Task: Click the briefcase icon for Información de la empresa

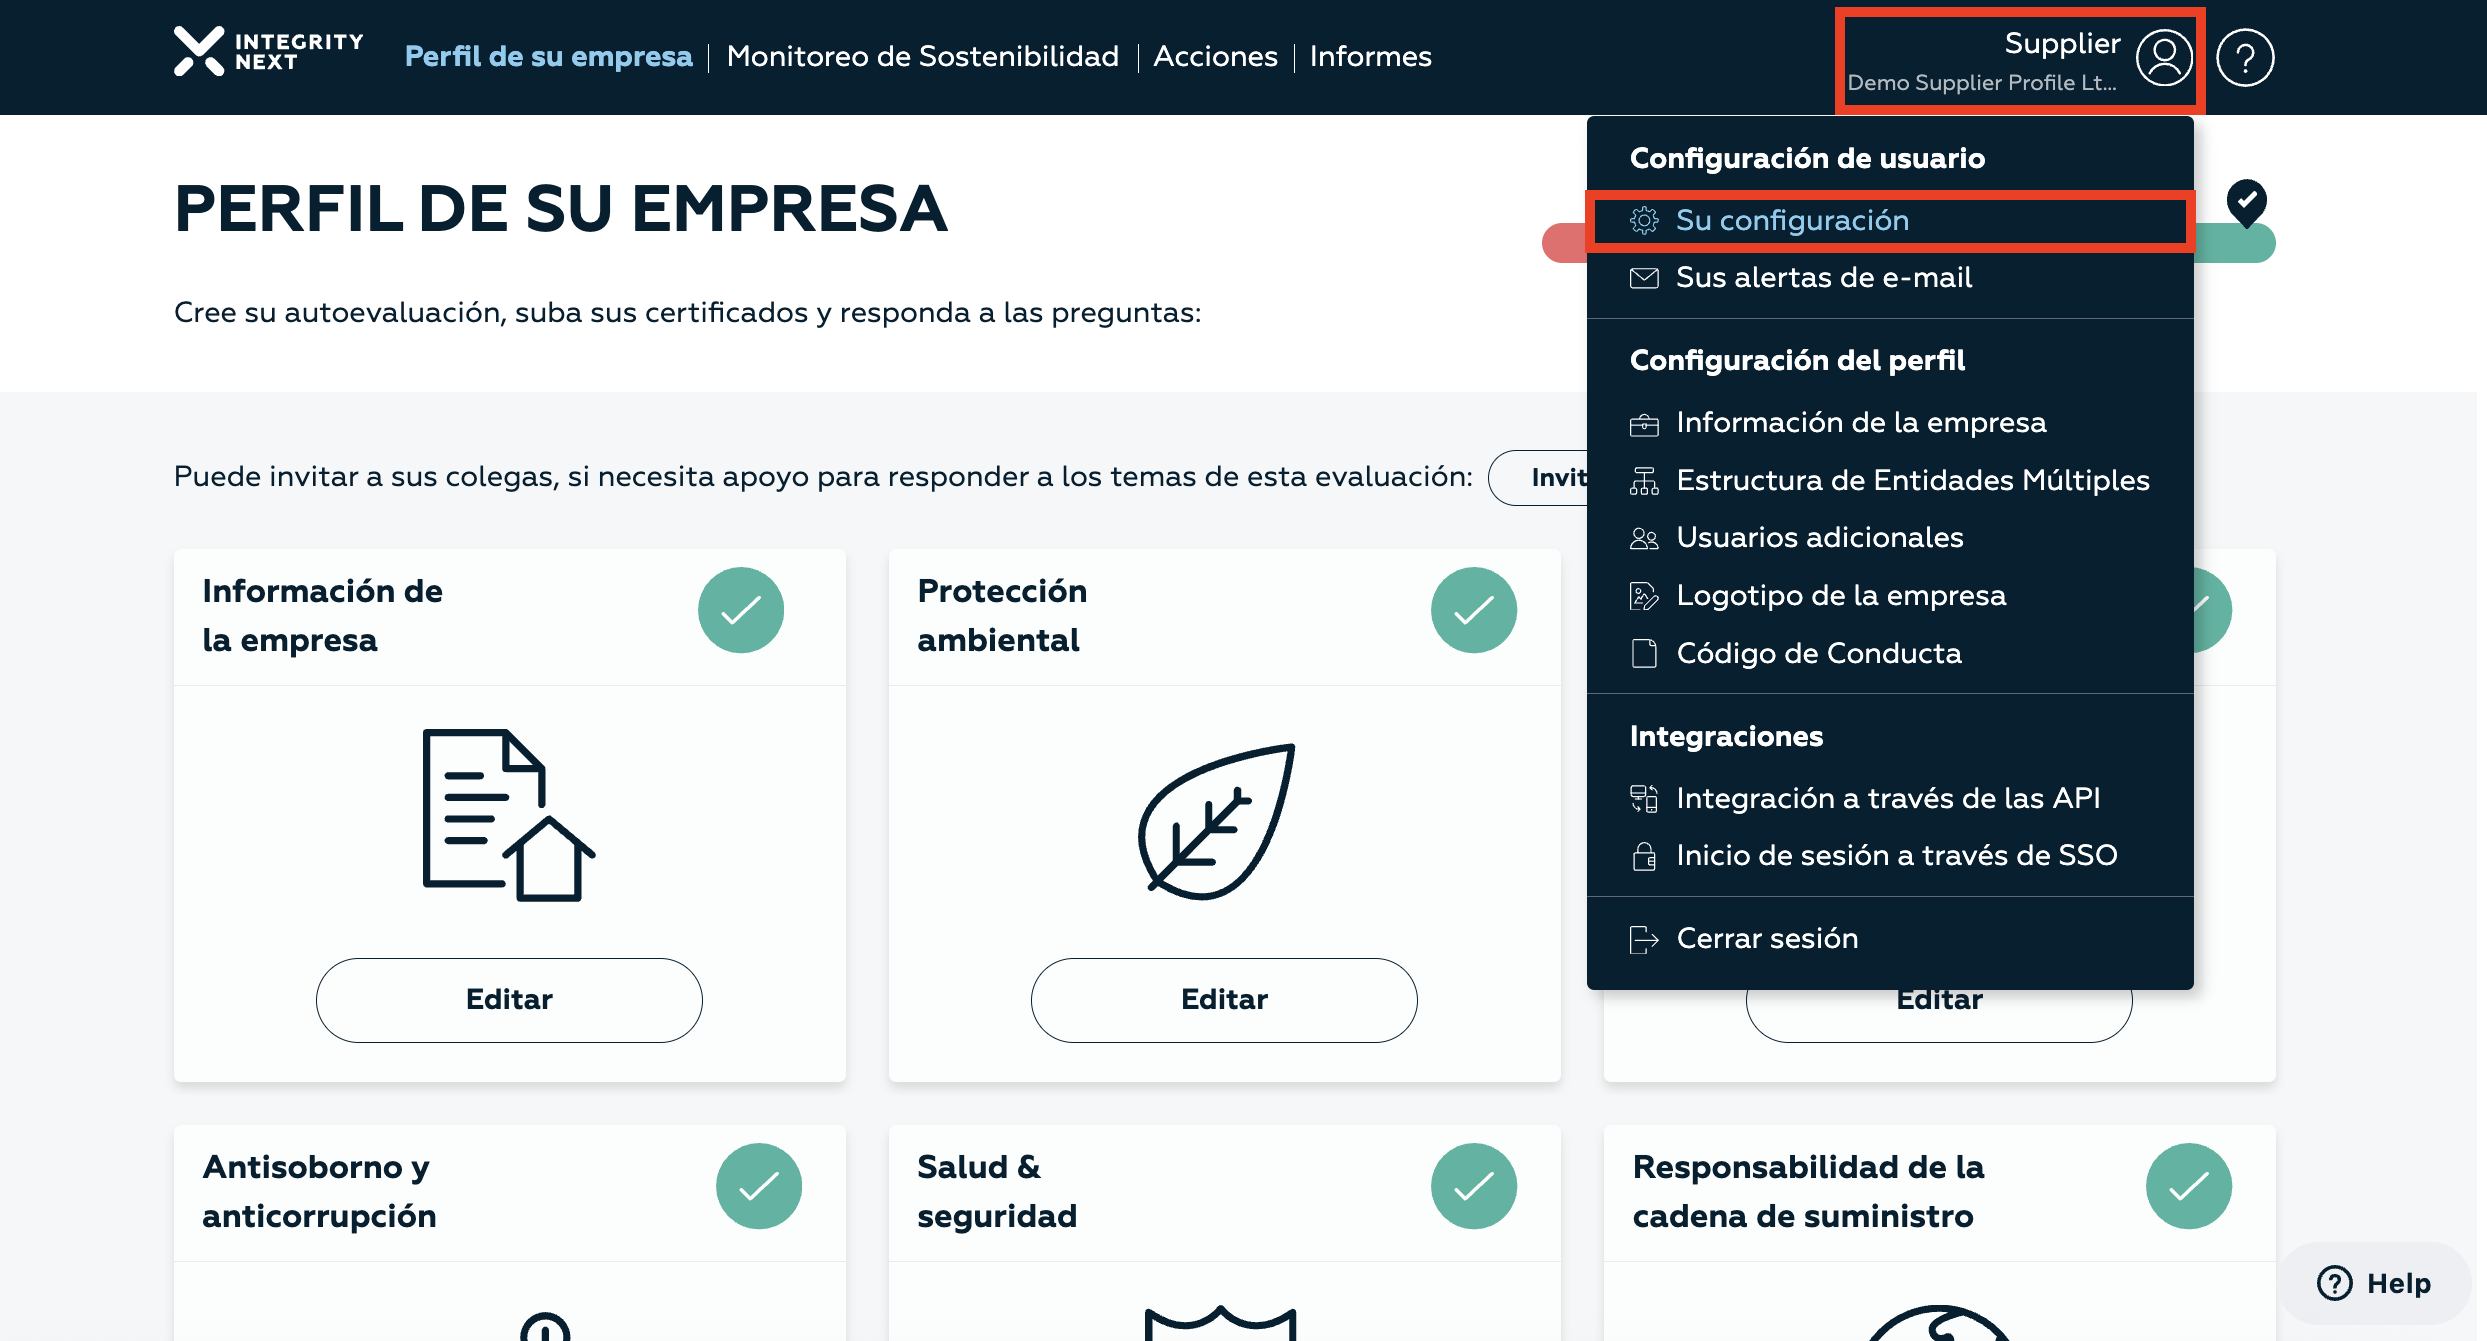Action: tap(1644, 424)
